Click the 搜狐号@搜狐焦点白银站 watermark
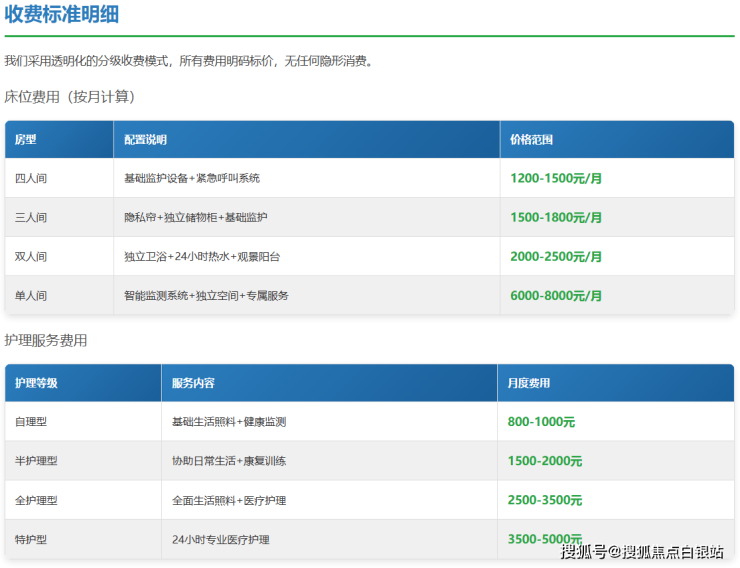Image resolution: width=740 pixels, height=568 pixels. [642, 551]
